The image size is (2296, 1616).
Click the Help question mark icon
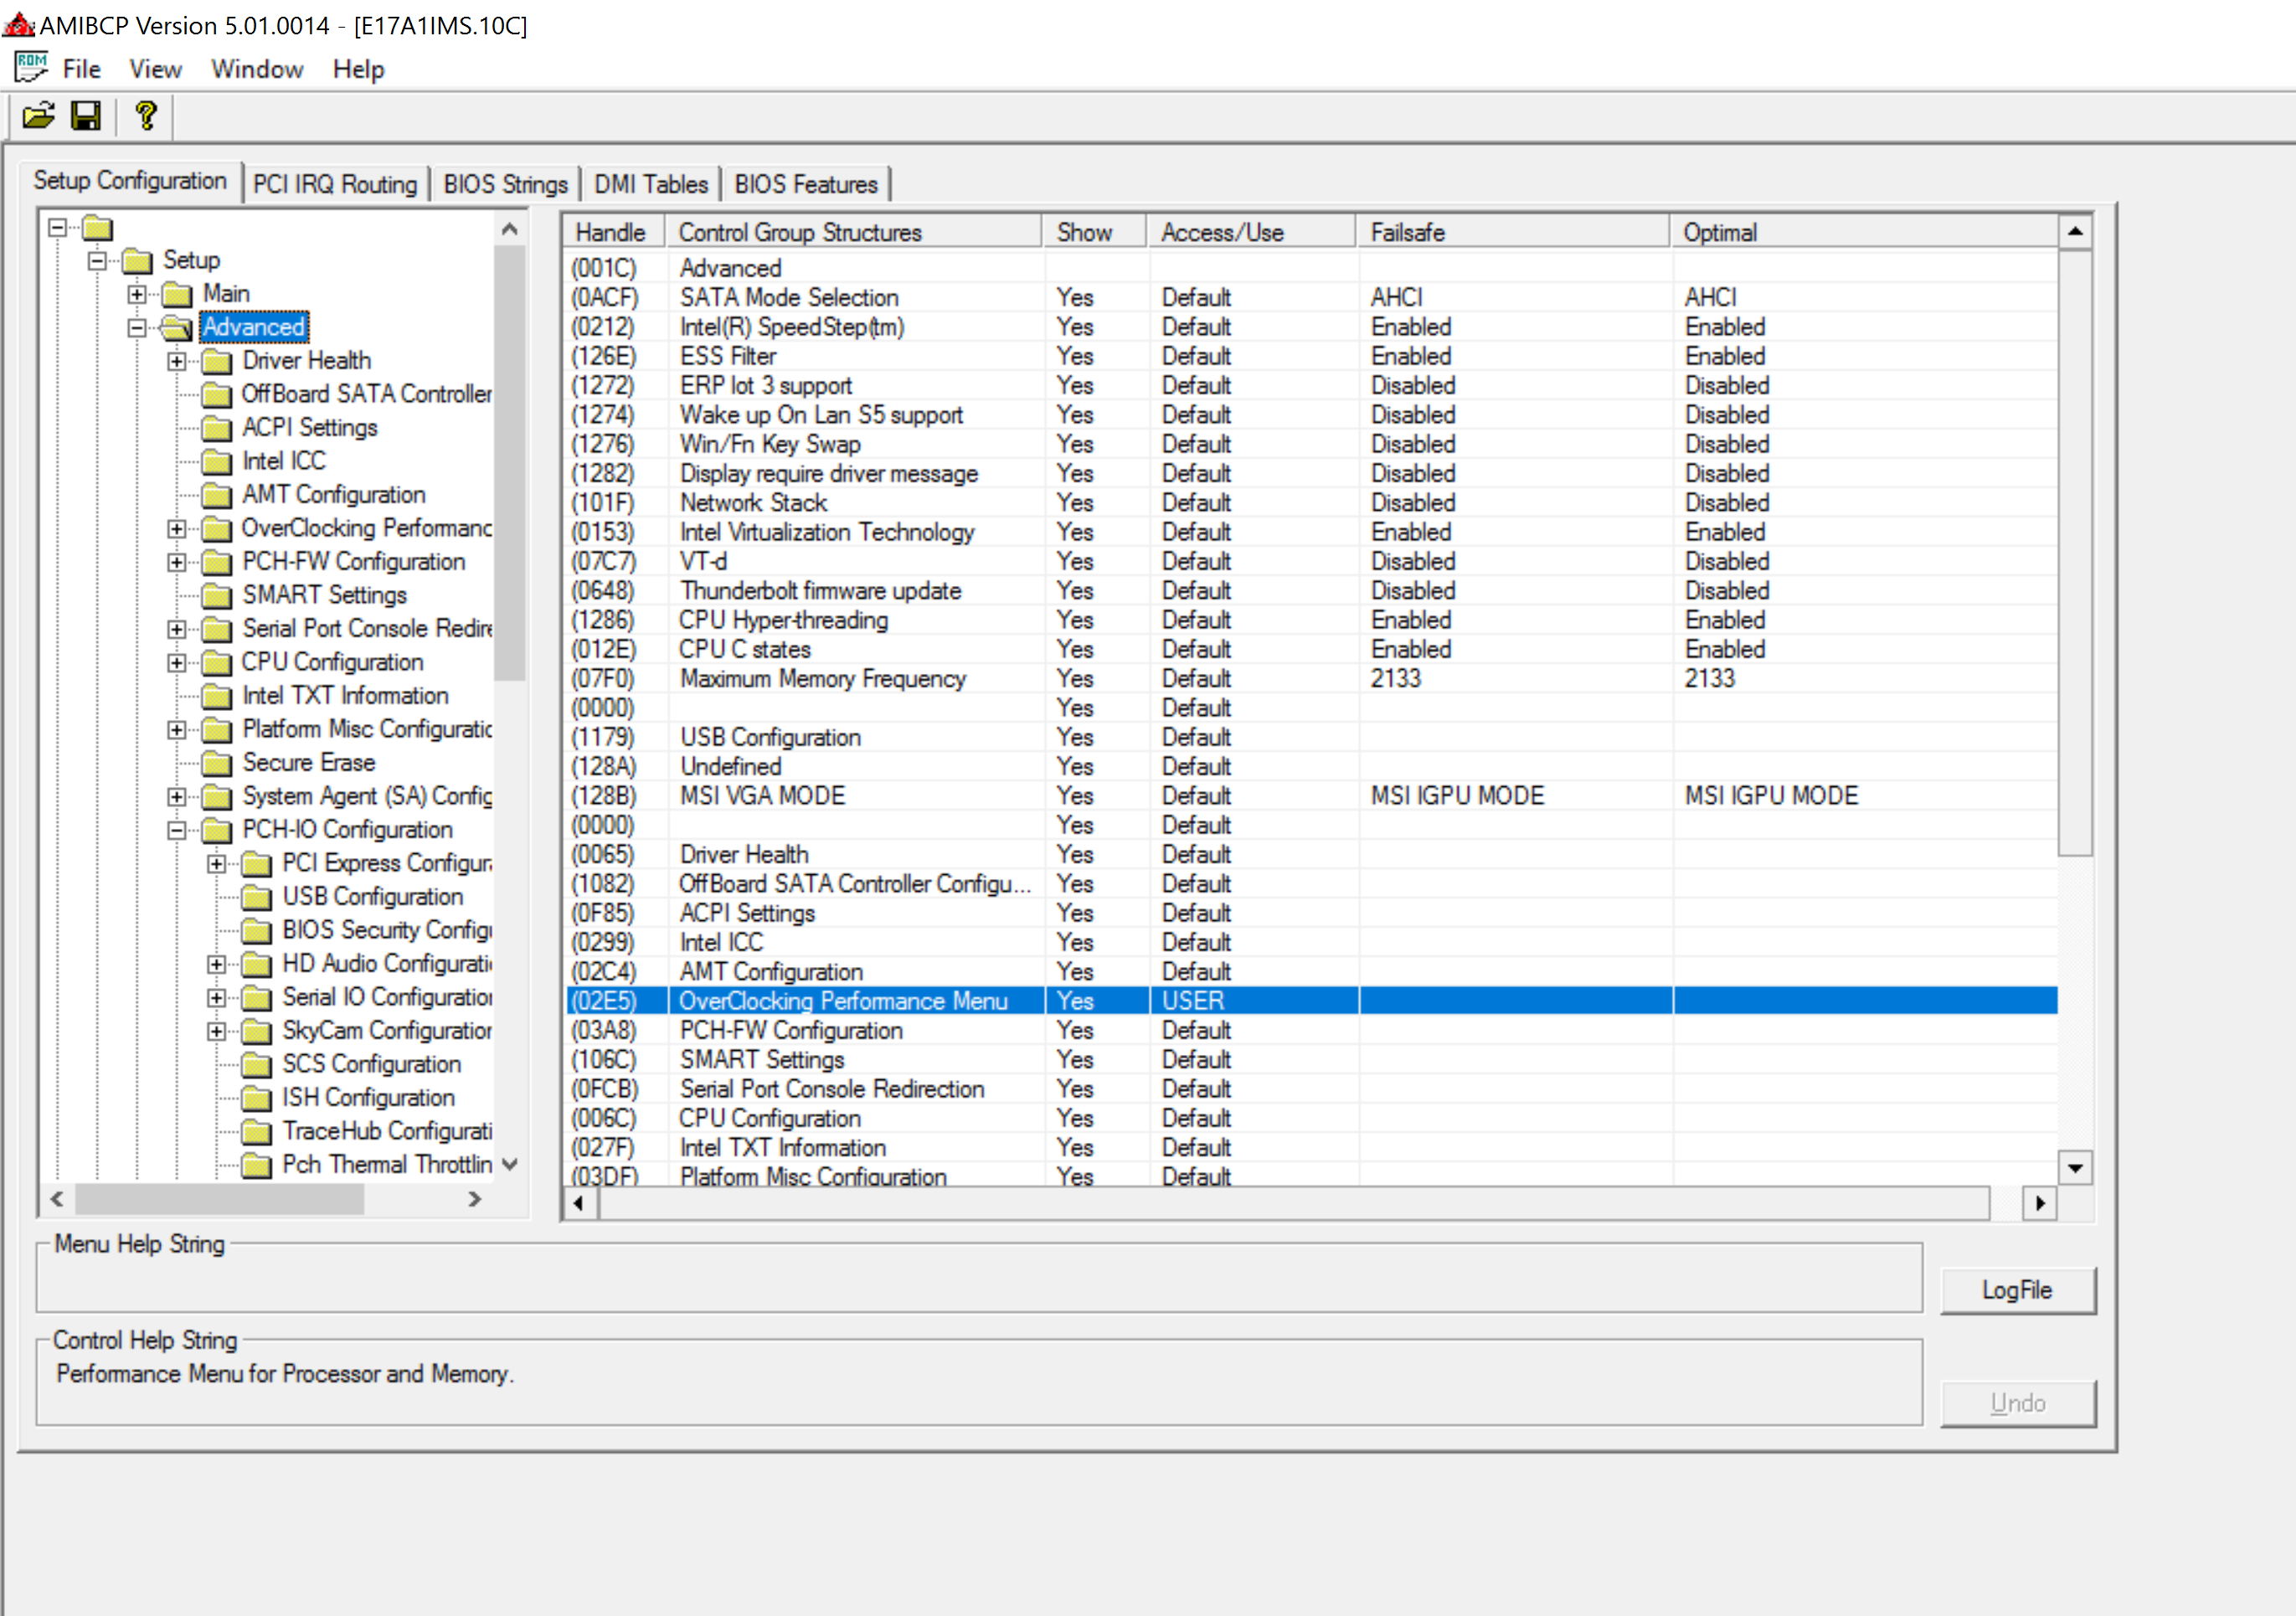pos(146,117)
